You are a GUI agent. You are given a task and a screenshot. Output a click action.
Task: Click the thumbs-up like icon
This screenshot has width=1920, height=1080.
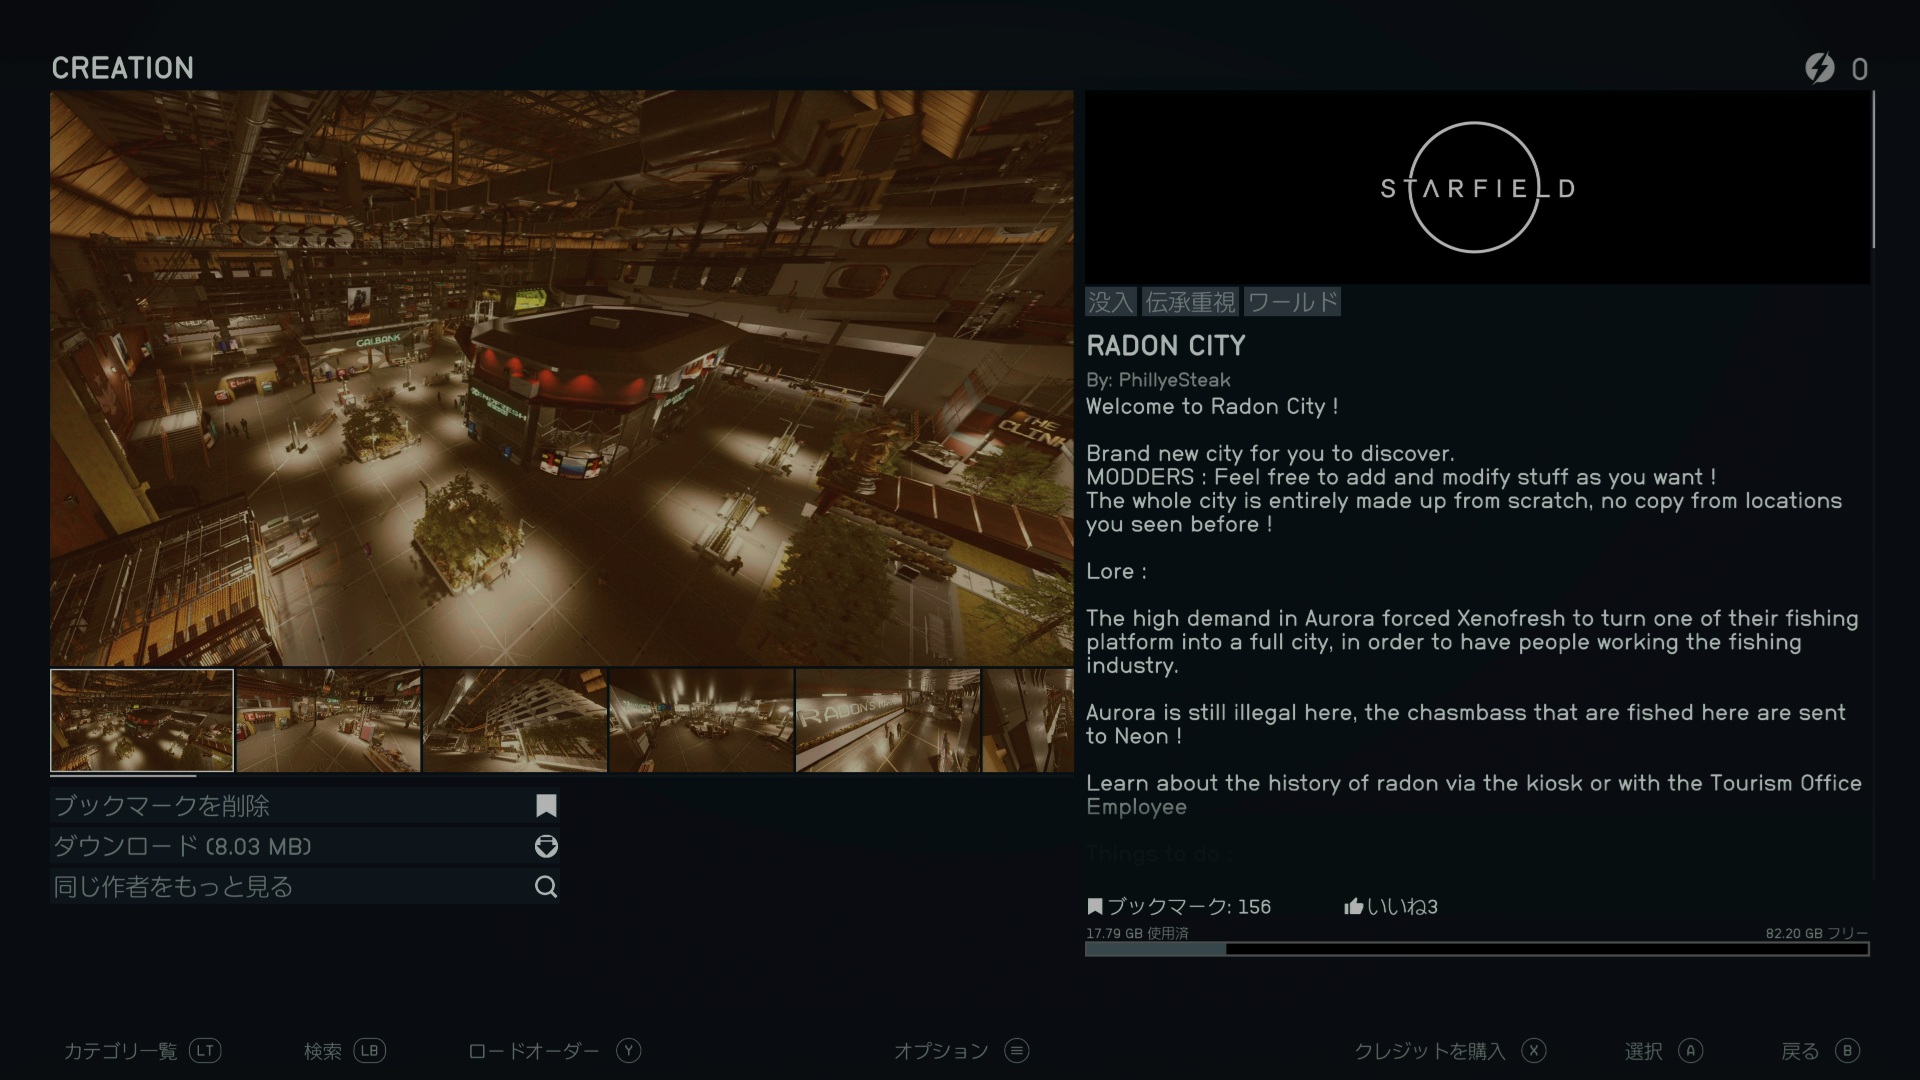click(x=1353, y=907)
